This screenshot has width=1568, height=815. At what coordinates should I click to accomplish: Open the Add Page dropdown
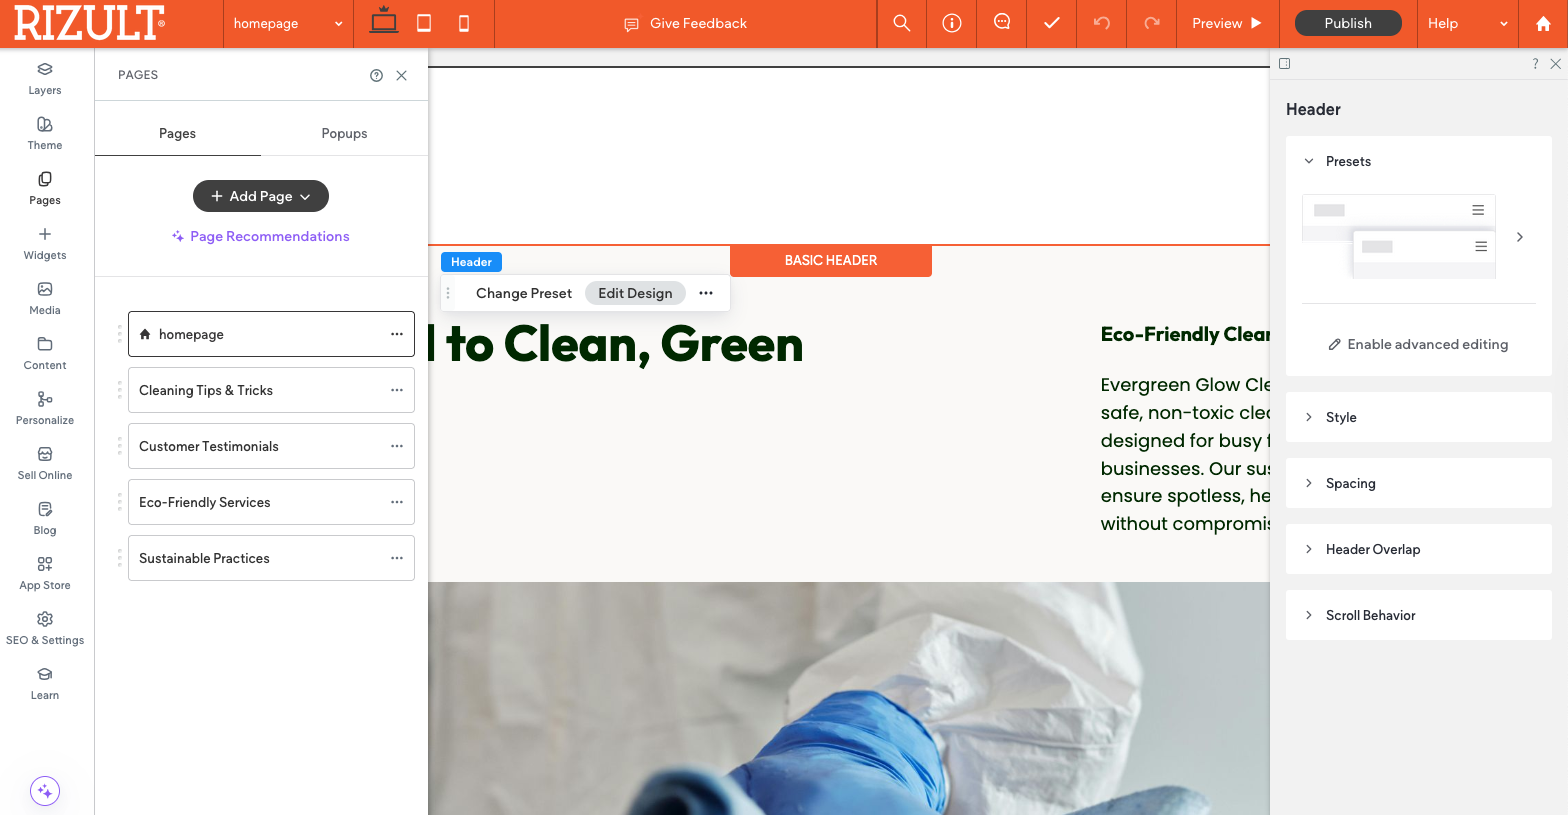(x=260, y=196)
